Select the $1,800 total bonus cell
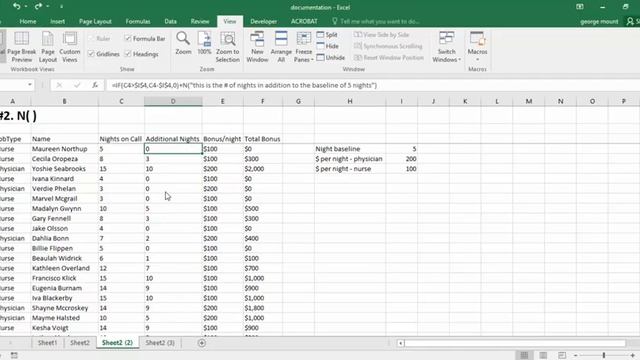The width and height of the screenshot is (640, 360). point(262,308)
